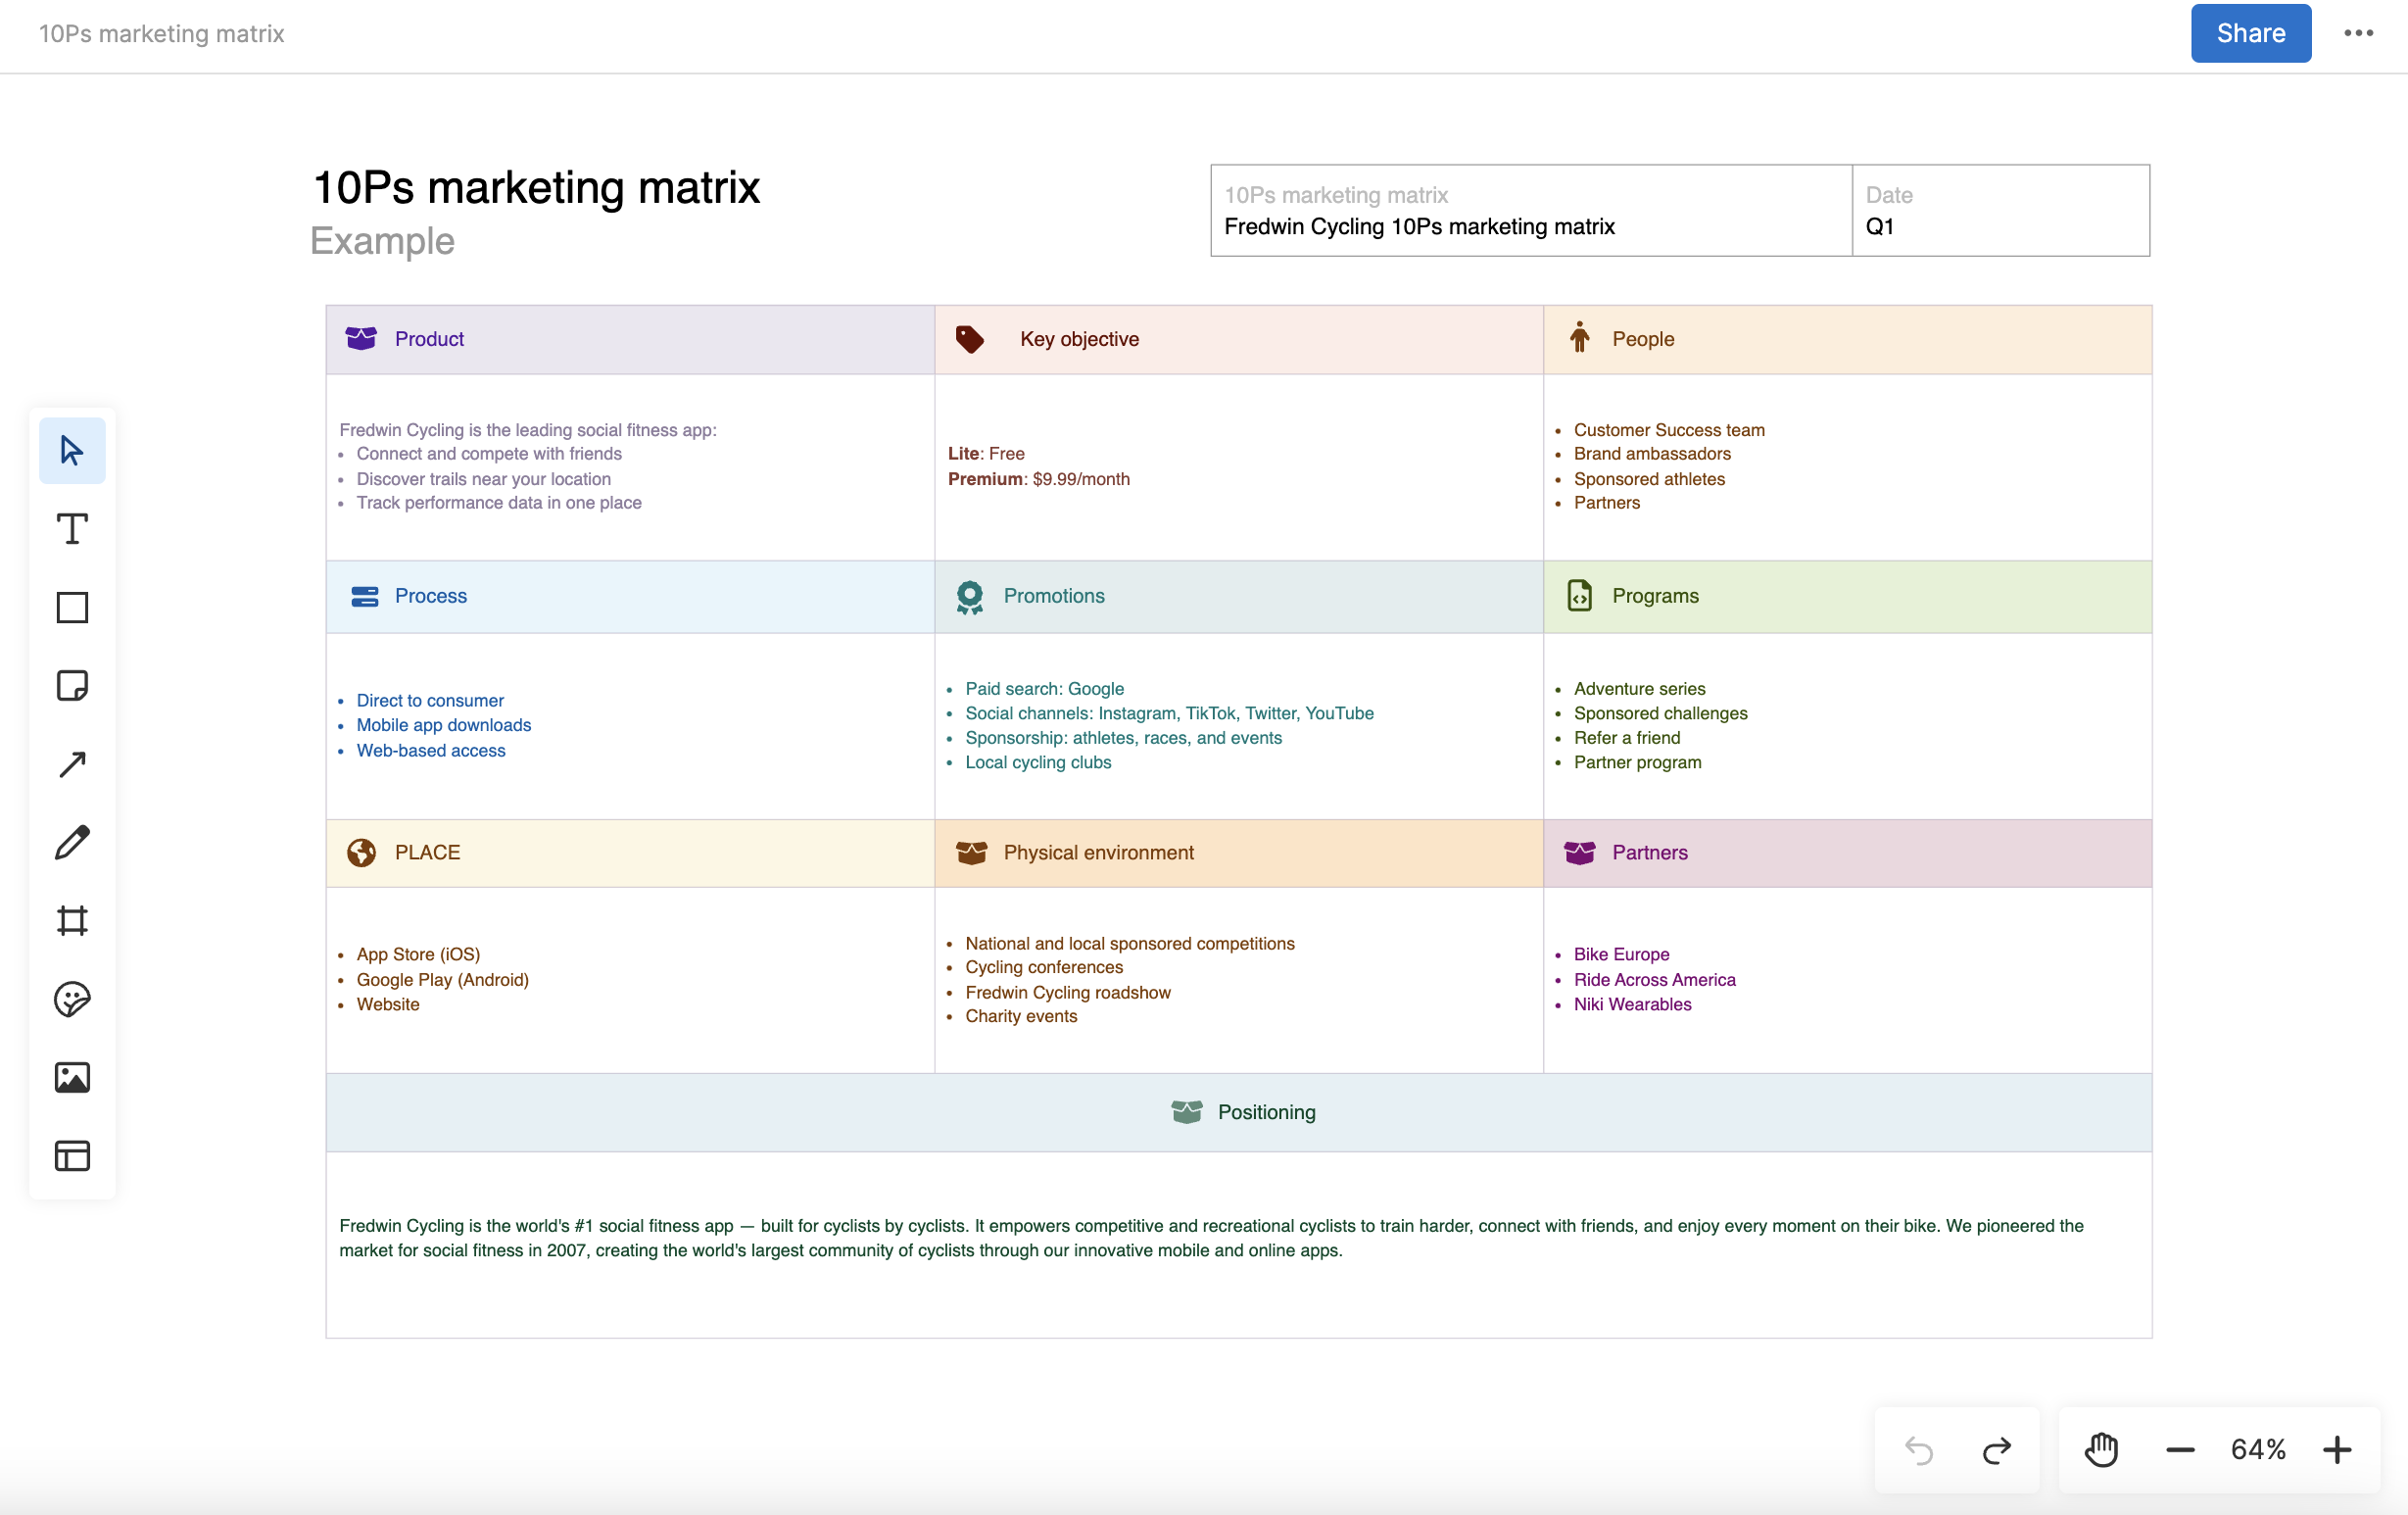This screenshot has height=1515, width=2408.
Task: Pick the arrow line tool
Action: (72, 764)
